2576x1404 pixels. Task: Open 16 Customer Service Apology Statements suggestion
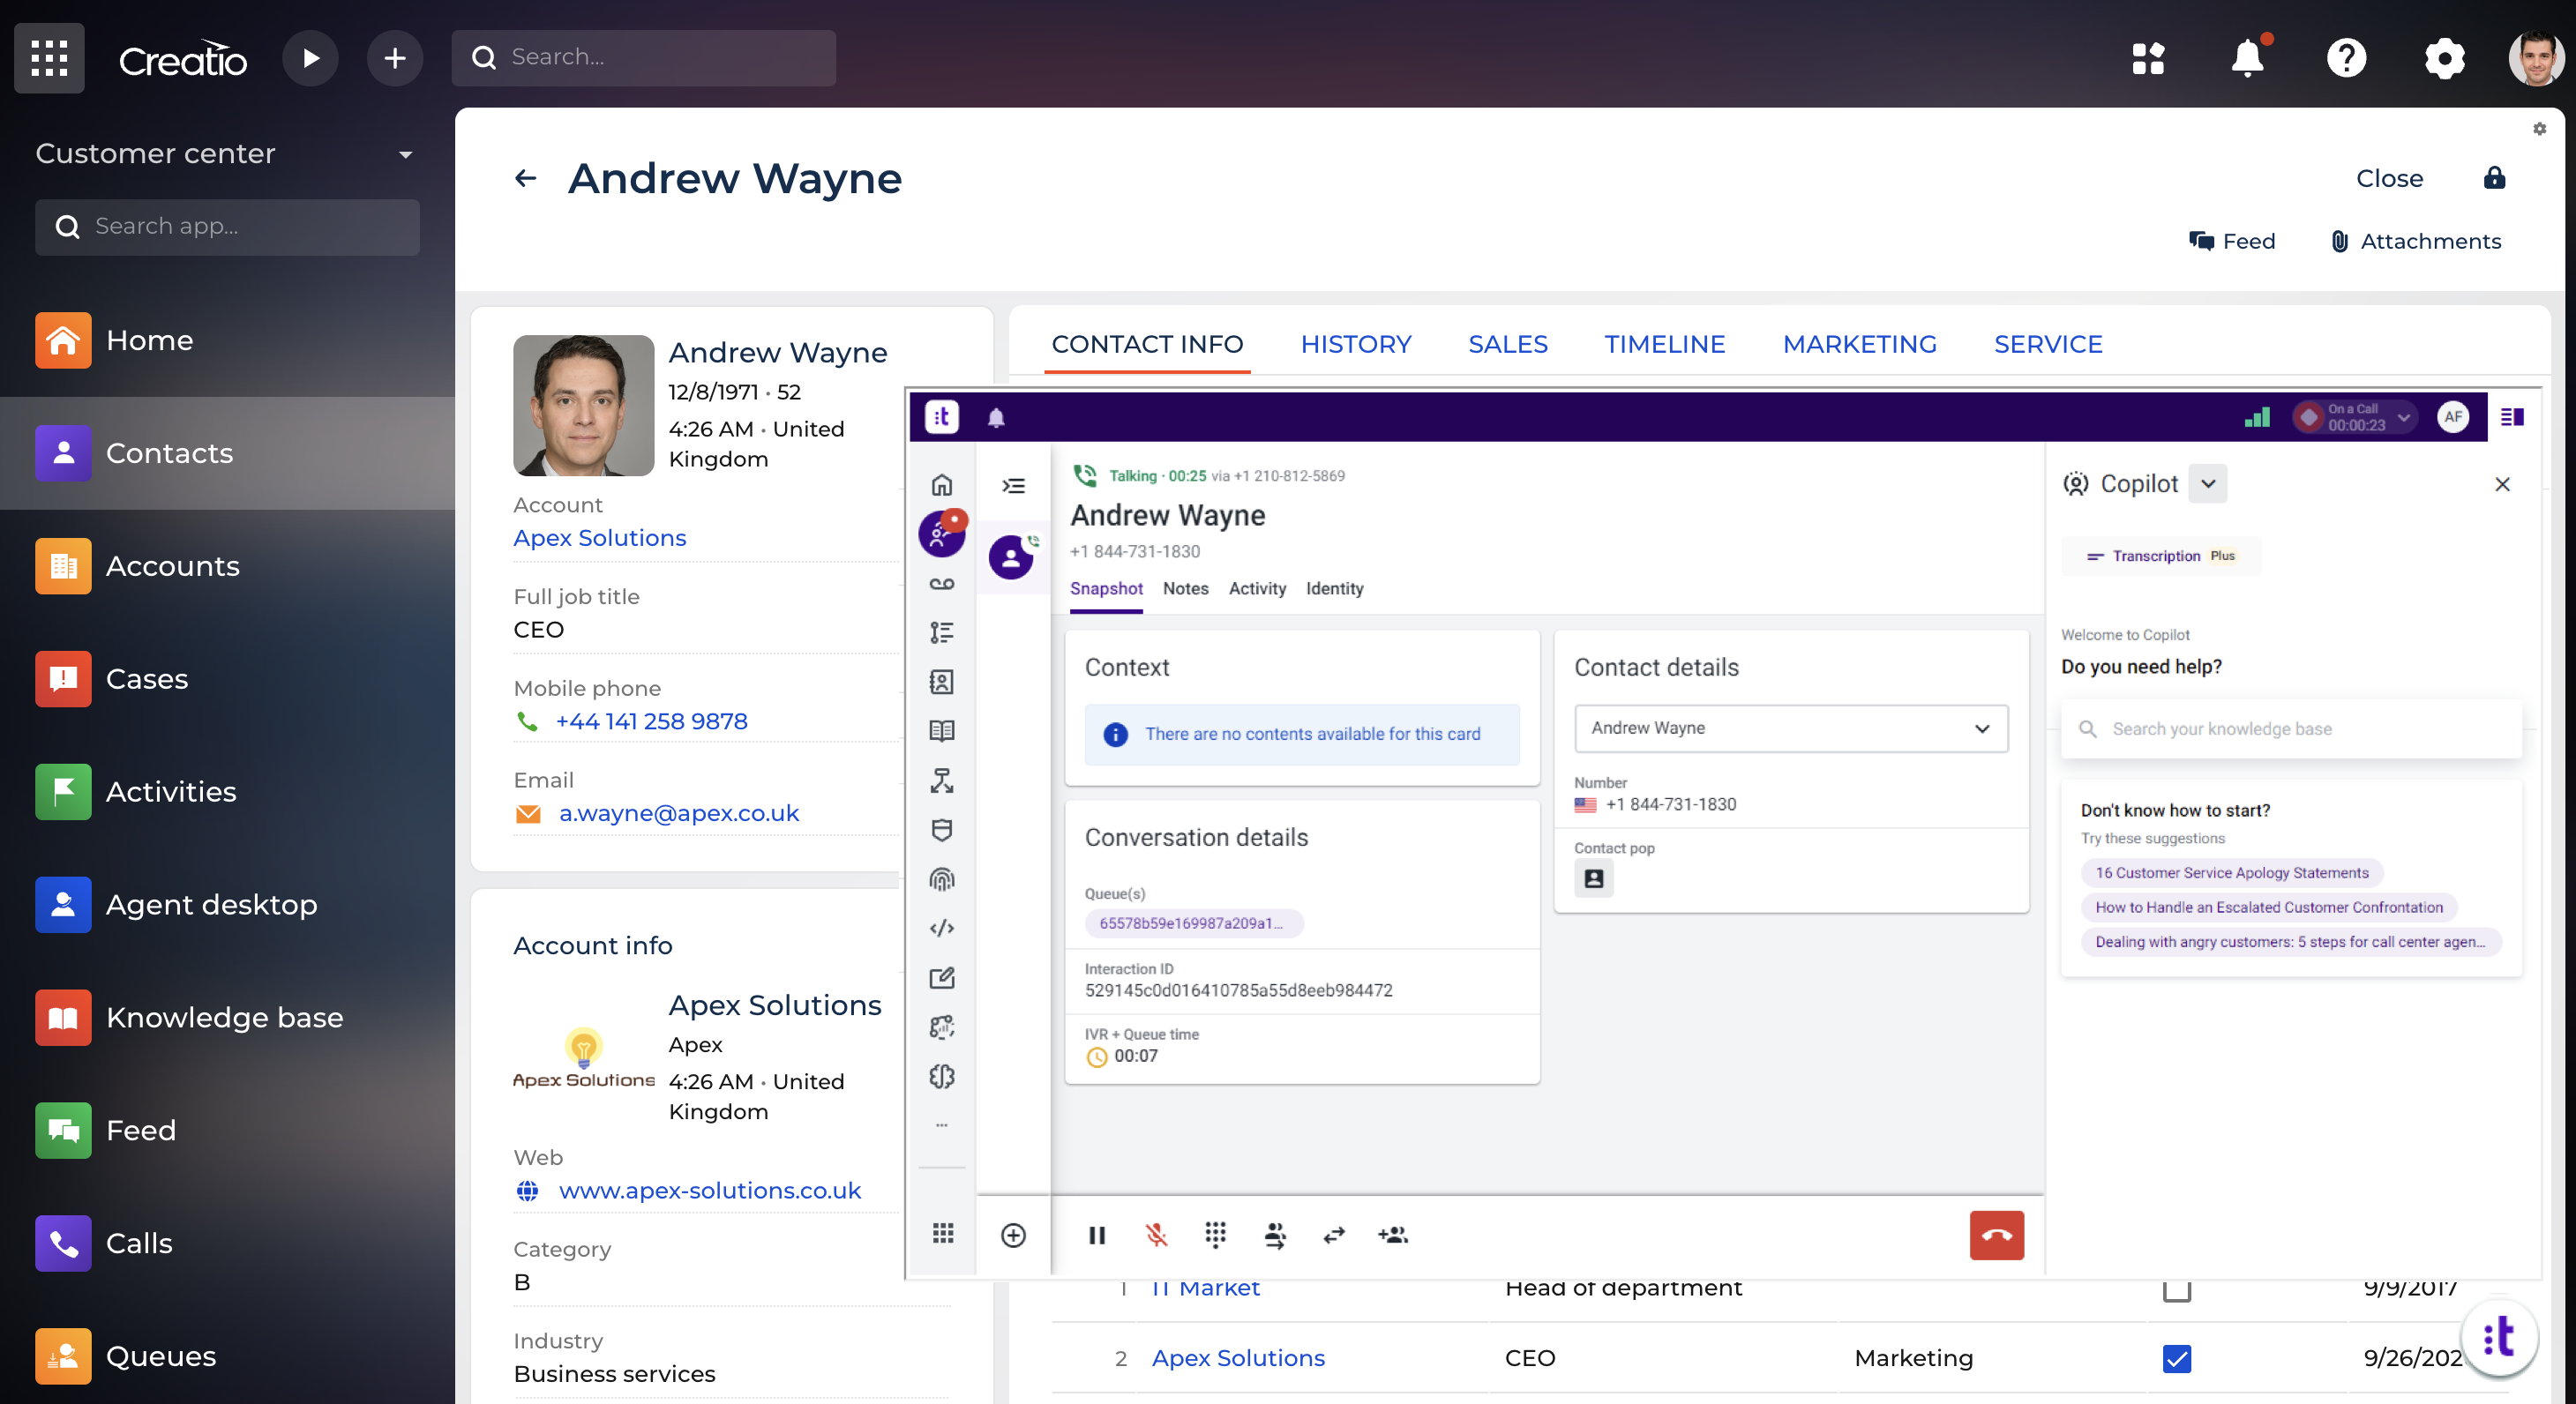click(x=2231, y=873)
